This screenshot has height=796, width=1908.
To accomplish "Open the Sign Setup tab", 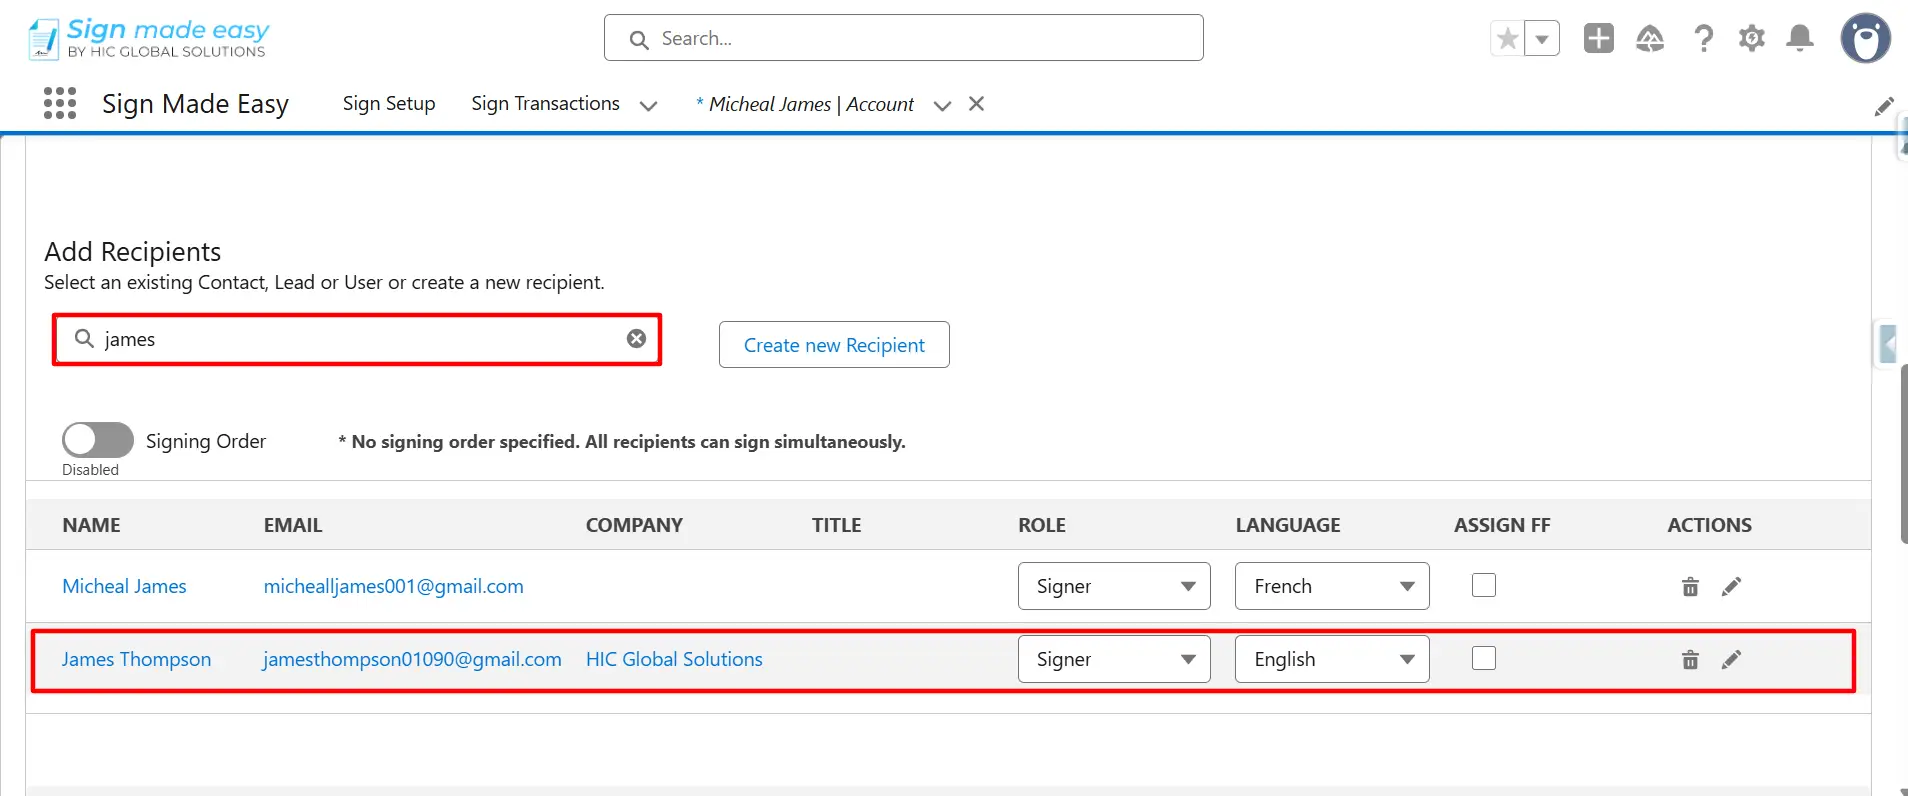I will (x=389, y=104).
